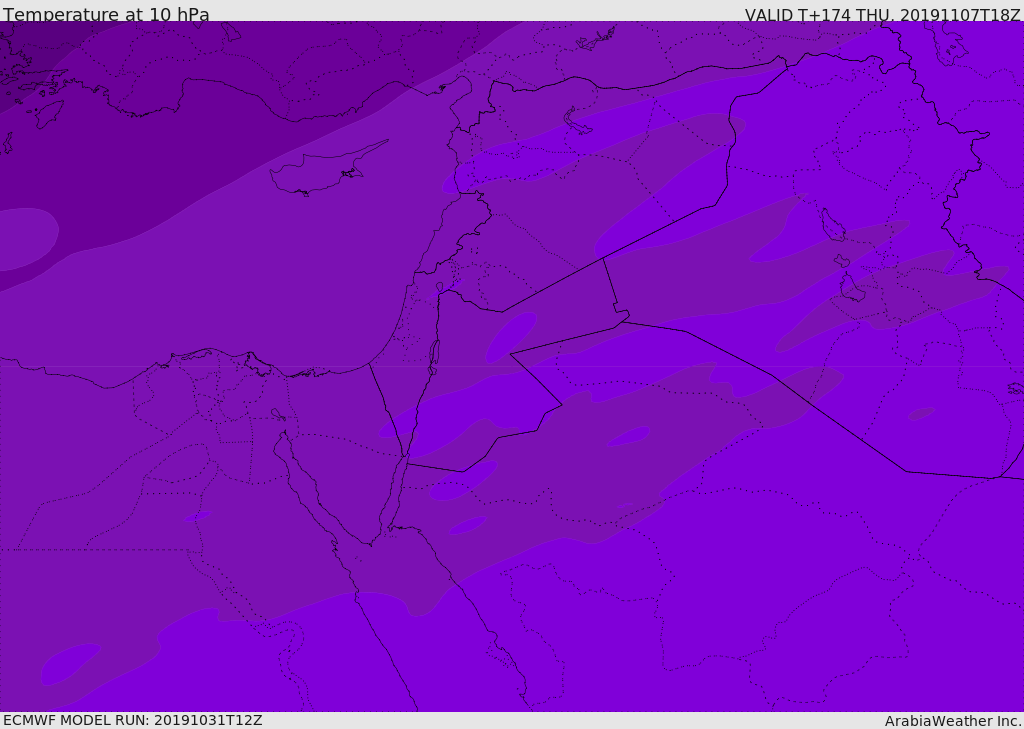Click the 'ArabiaWeather Inc.' credit text
Screen dimensions: 1024x729
pyautogui.click(x=952, y=721)
